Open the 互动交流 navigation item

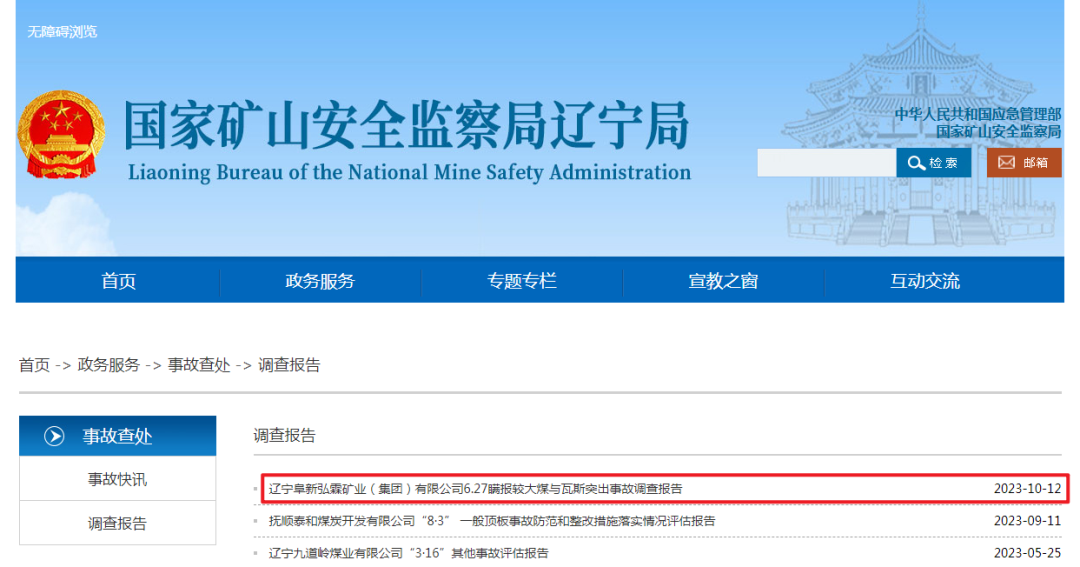click(x=924, y=281)
